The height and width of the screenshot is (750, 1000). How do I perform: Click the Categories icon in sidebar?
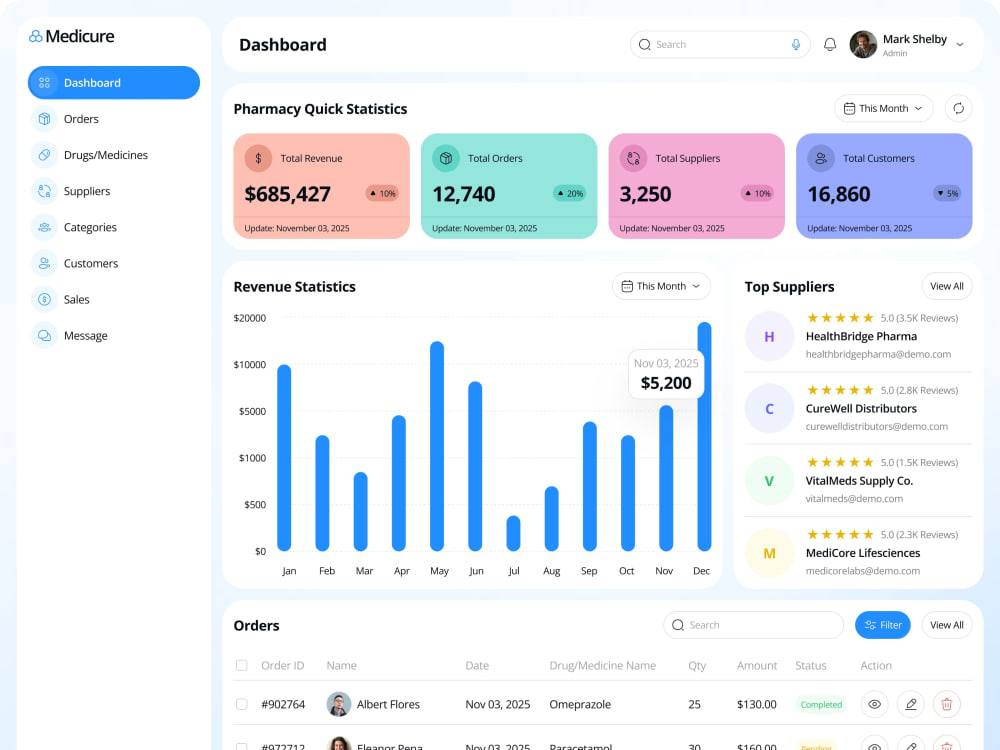pos(45,227)
